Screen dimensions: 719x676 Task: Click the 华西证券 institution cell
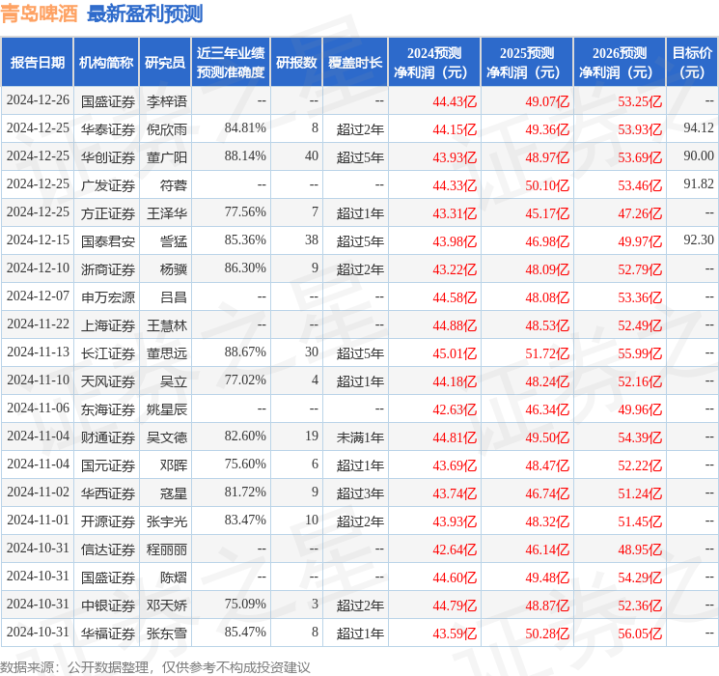(x=108, y=493)
